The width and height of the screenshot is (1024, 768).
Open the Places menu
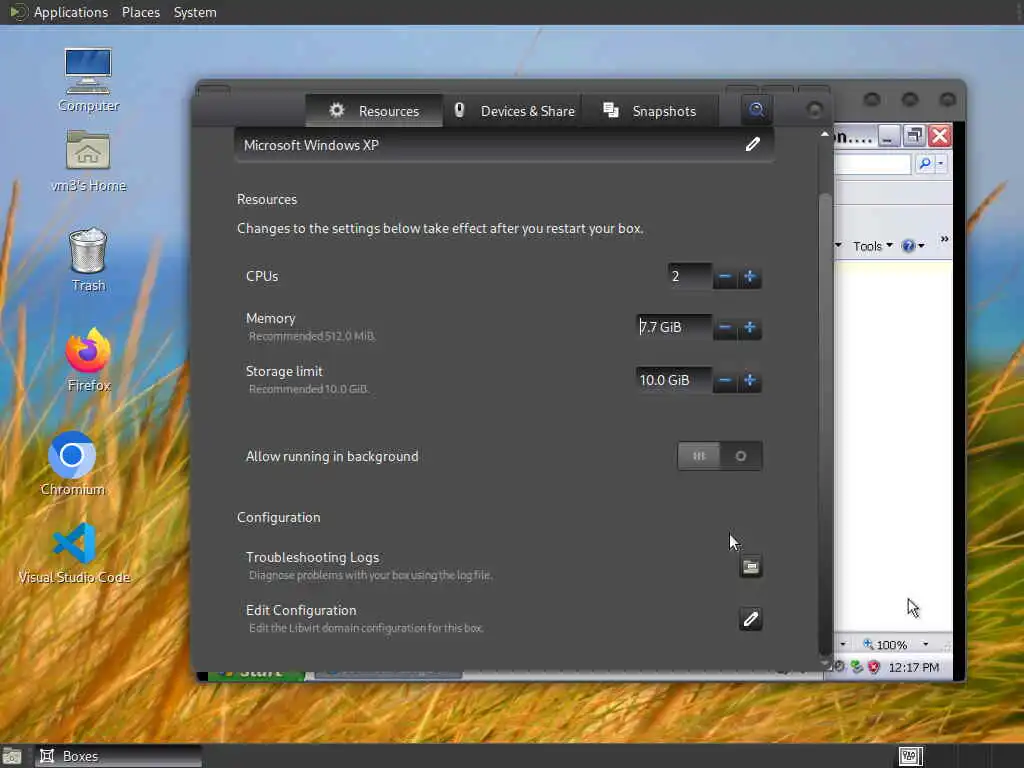(140, 12)
